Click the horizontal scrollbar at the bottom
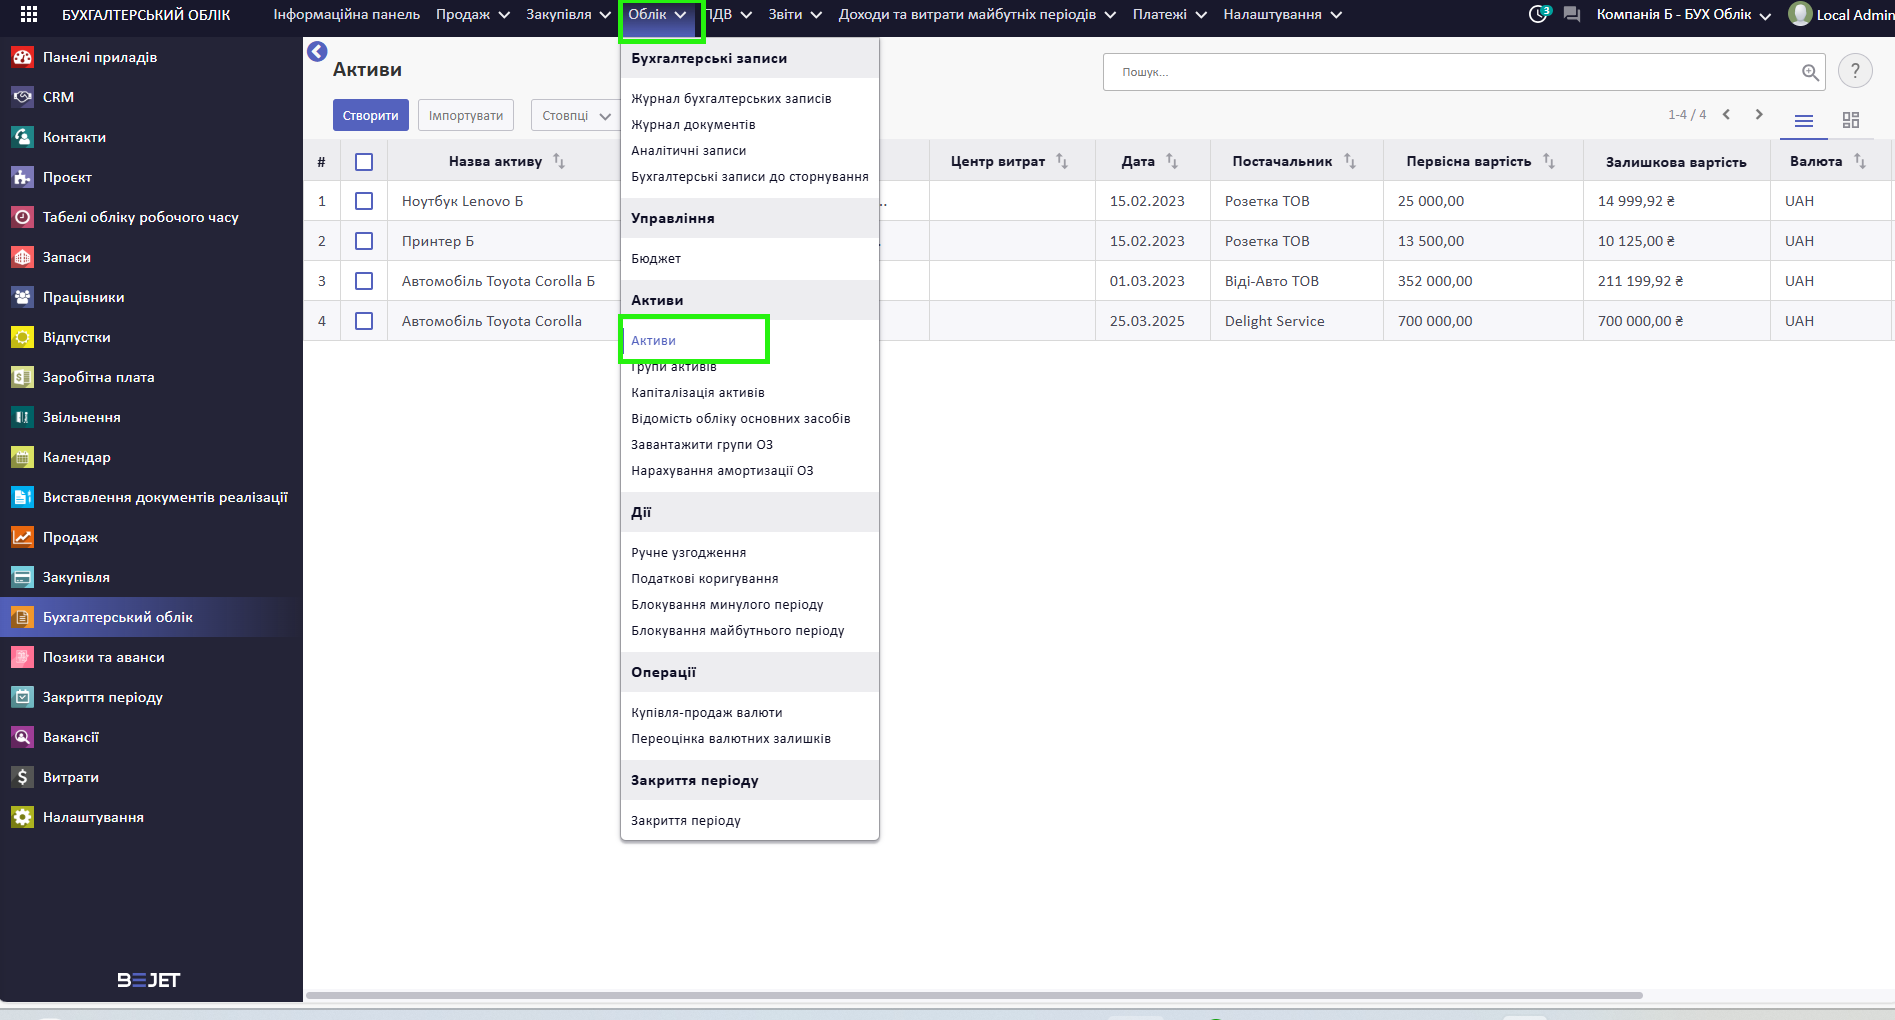This screenshot has width=1895, height=1020. pyautogui.click(x=974, y=995)
